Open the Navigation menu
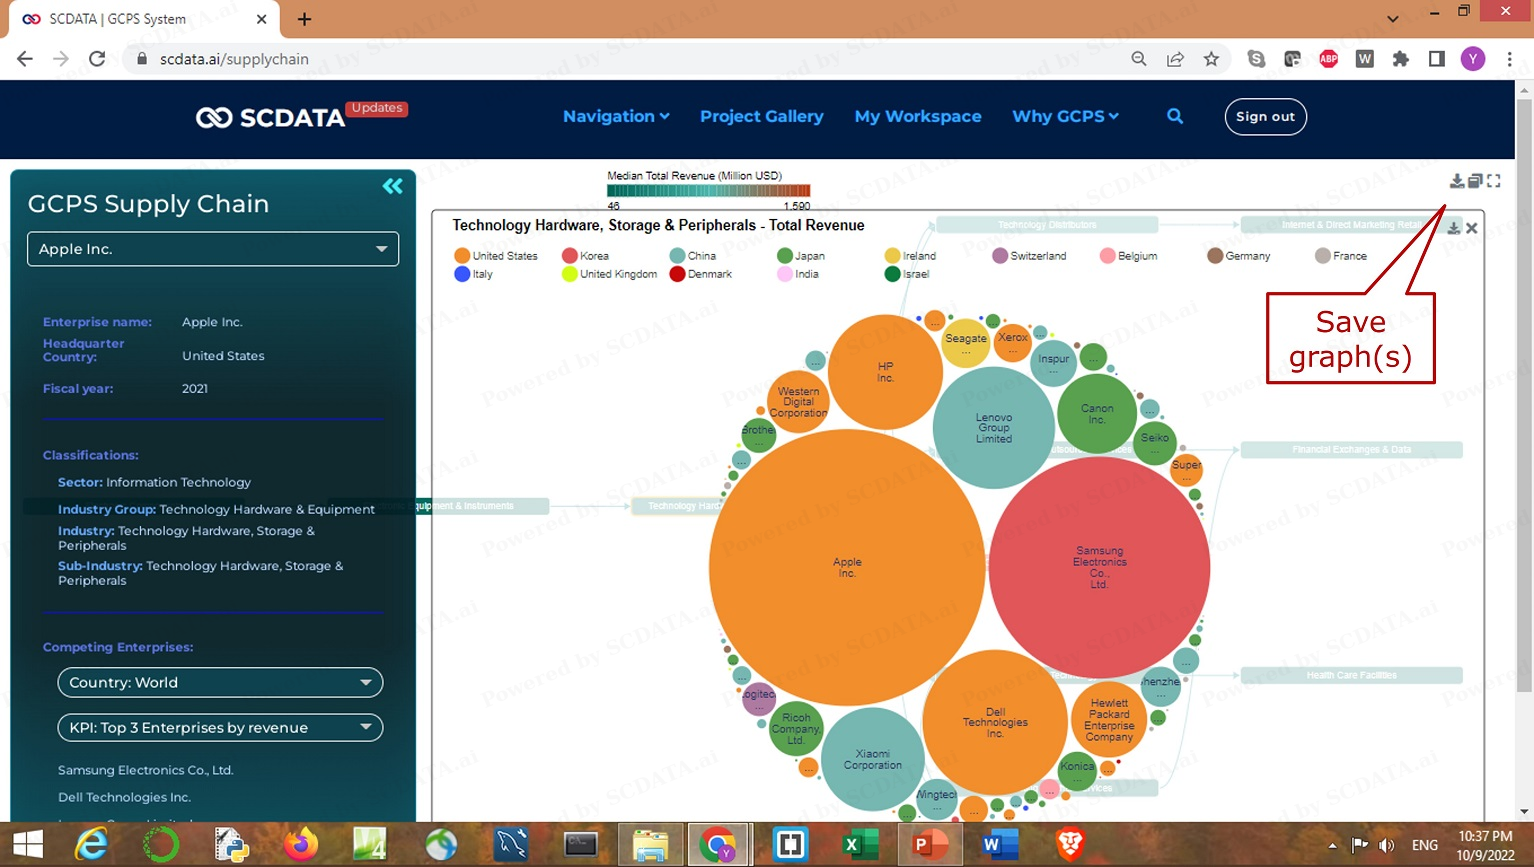The image size is (1534, 867). (616, 116)
